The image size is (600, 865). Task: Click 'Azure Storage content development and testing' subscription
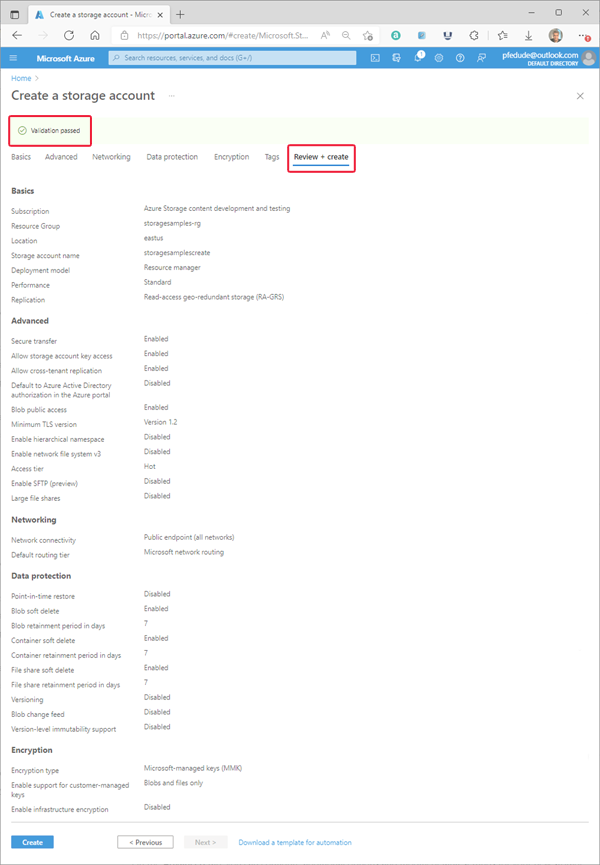217,209
